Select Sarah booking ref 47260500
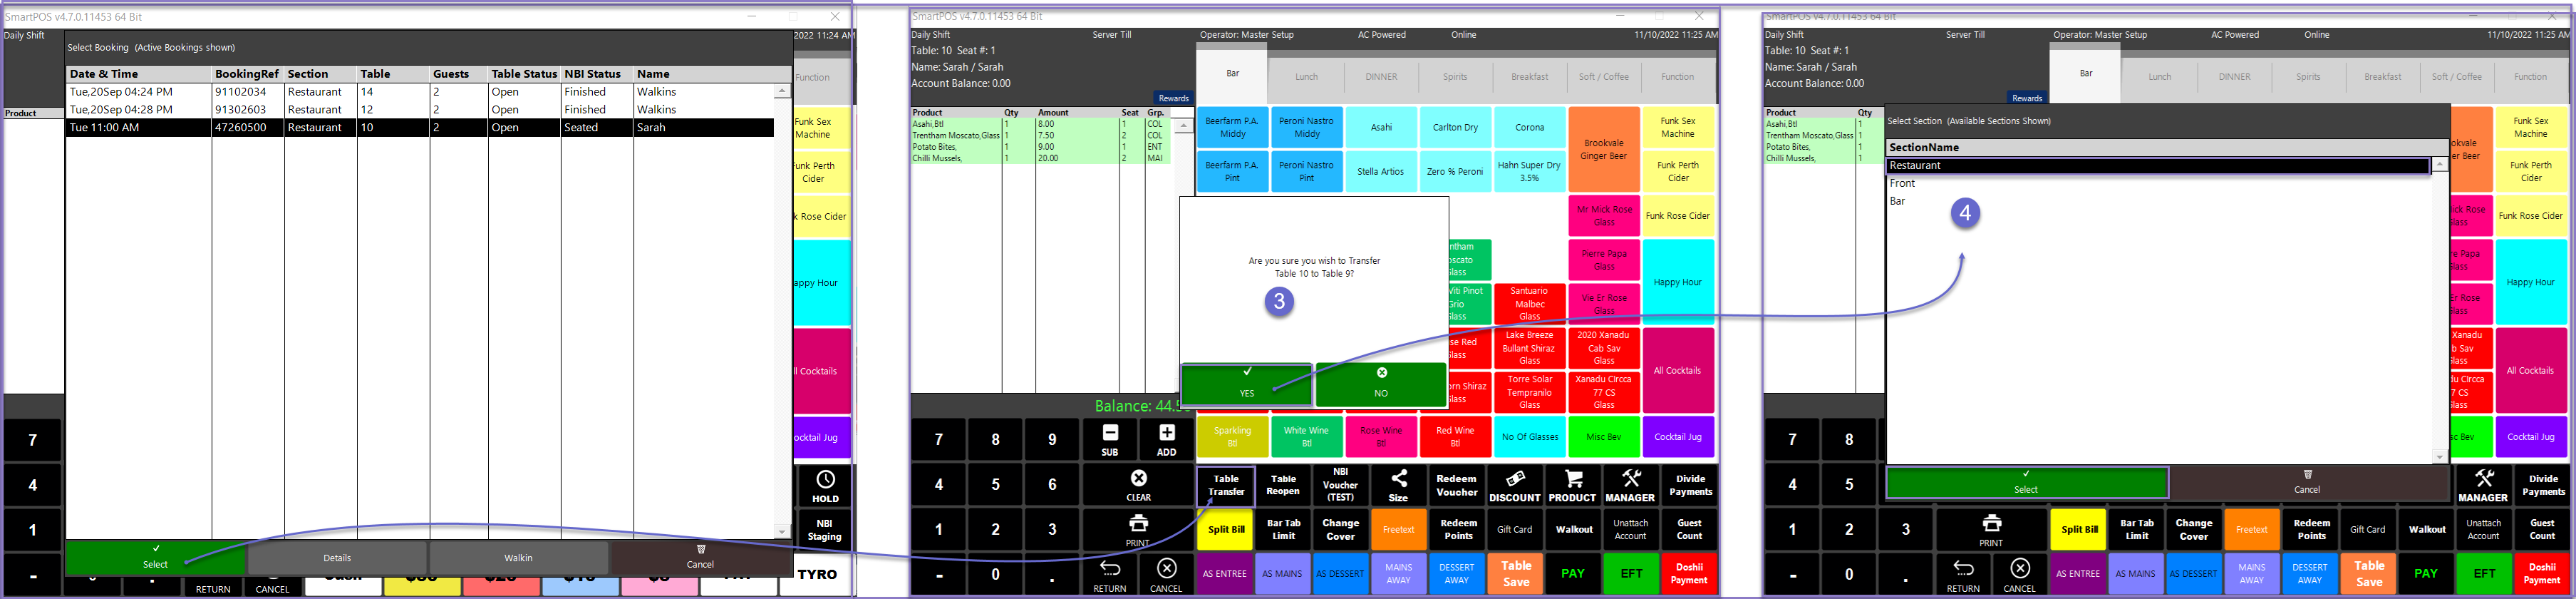This screenshot has height=599, width=2576. tap(420, 128)
